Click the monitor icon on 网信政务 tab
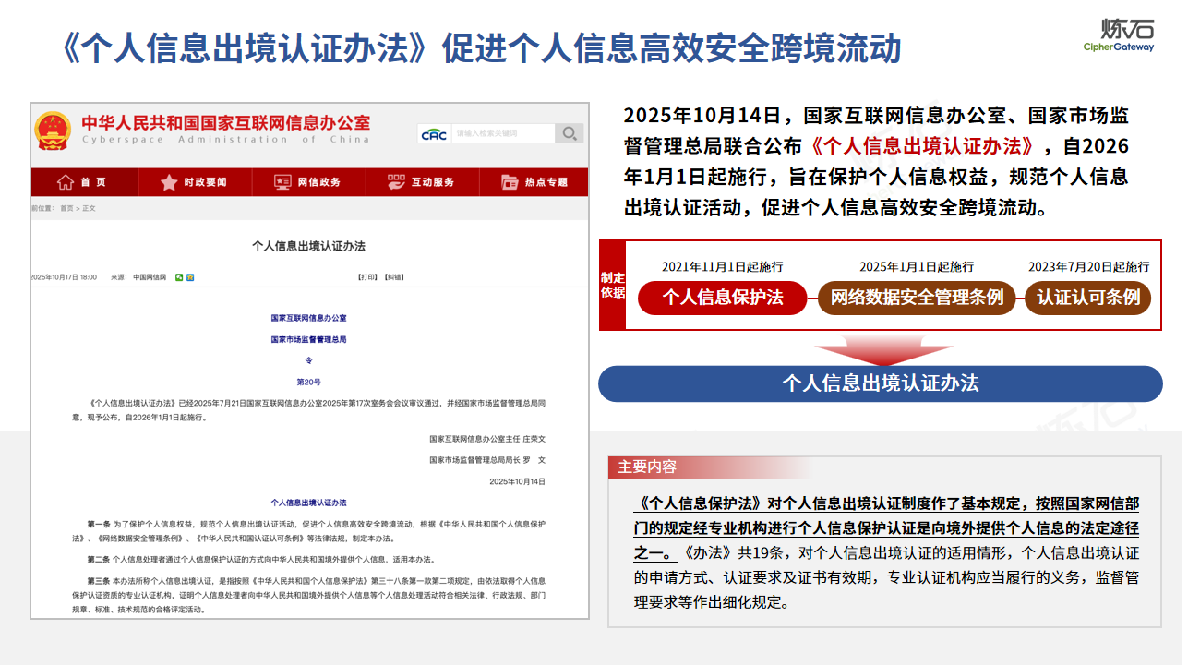 click(x=283, y=182)
